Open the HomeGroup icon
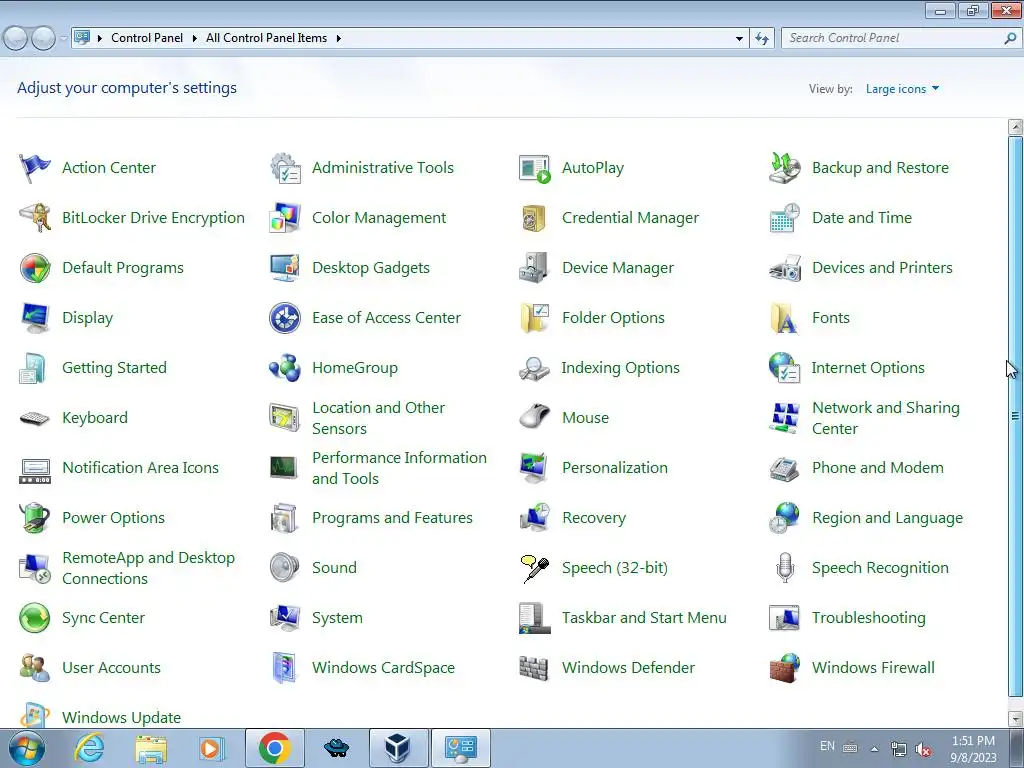This screenshot has height=768, width=1024. (285, 368)
